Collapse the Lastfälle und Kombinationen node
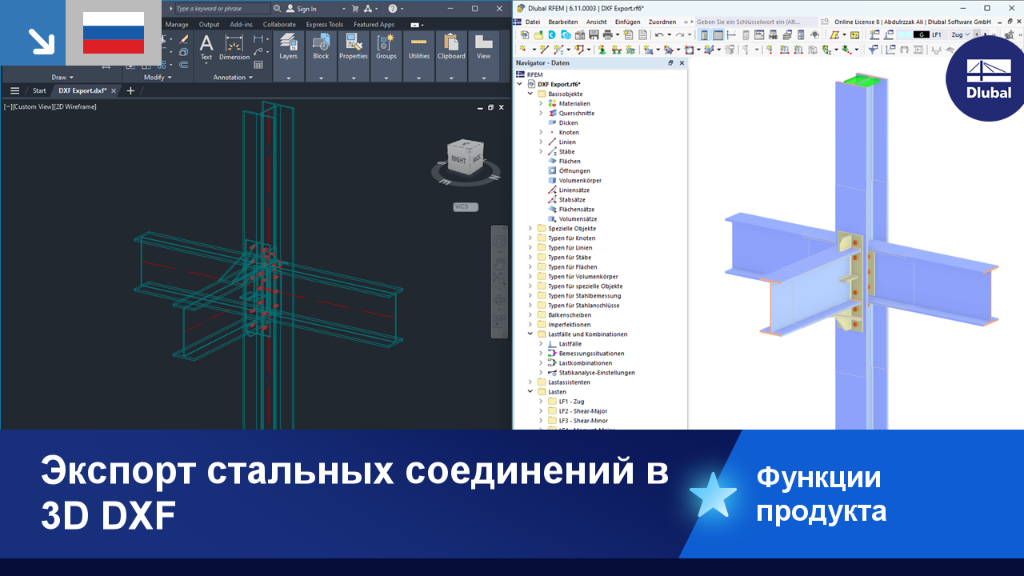 click(x=530, y=334)
